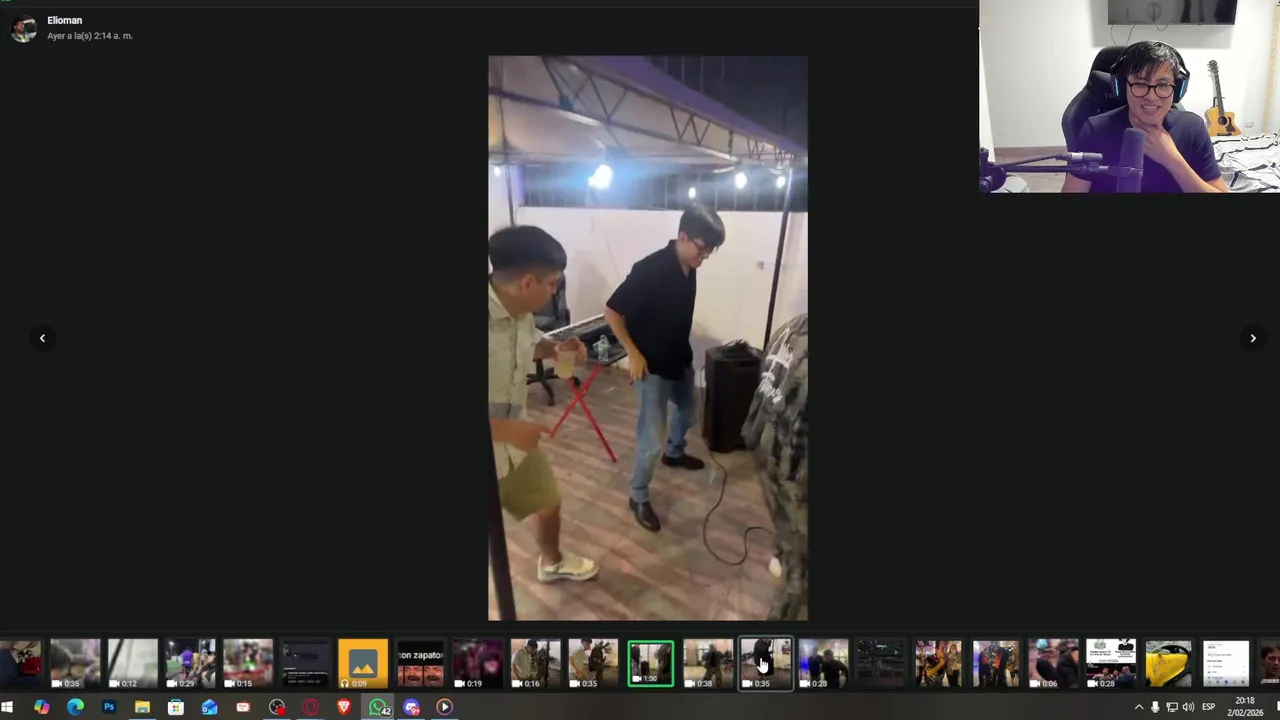Open the Windows Start menu
The height and width of the screenshot is (720, 1280).
7,707
